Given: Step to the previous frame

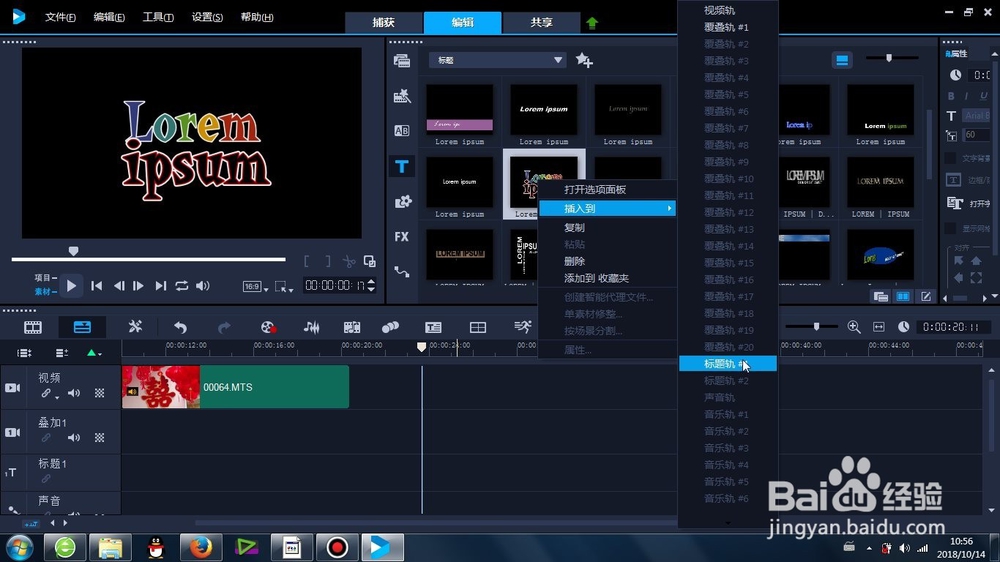Looking at the screenshot, I should coord(119,286).
